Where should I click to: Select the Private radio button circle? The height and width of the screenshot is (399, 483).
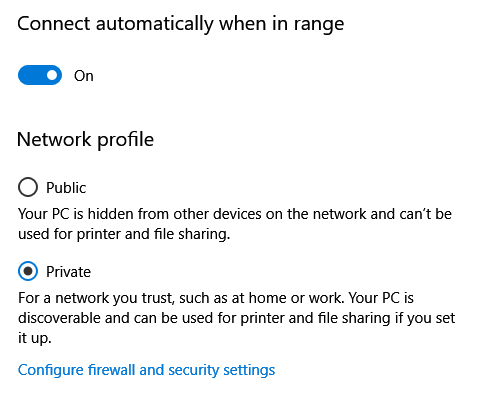[x=28, y=271]
